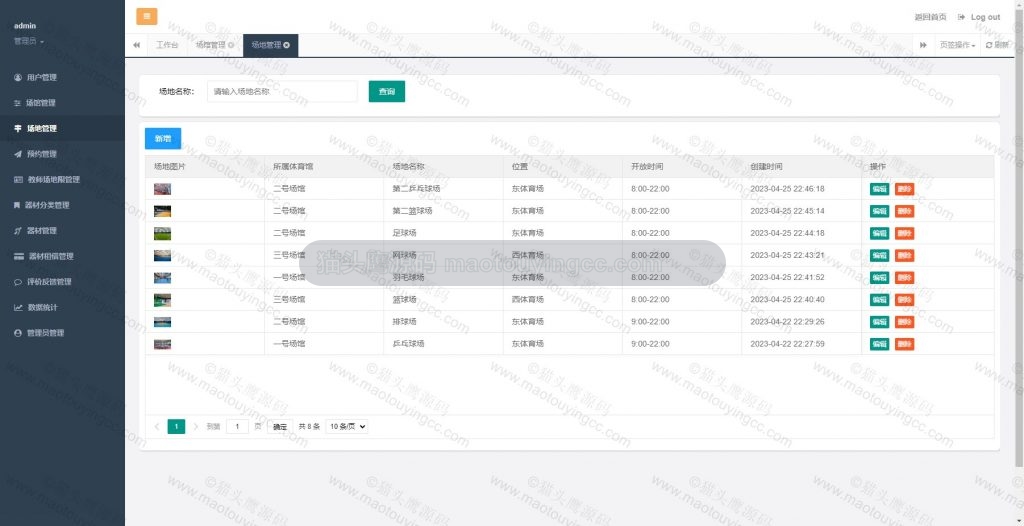Switch to the 场馆管理 tab

[x=214, y=45]
